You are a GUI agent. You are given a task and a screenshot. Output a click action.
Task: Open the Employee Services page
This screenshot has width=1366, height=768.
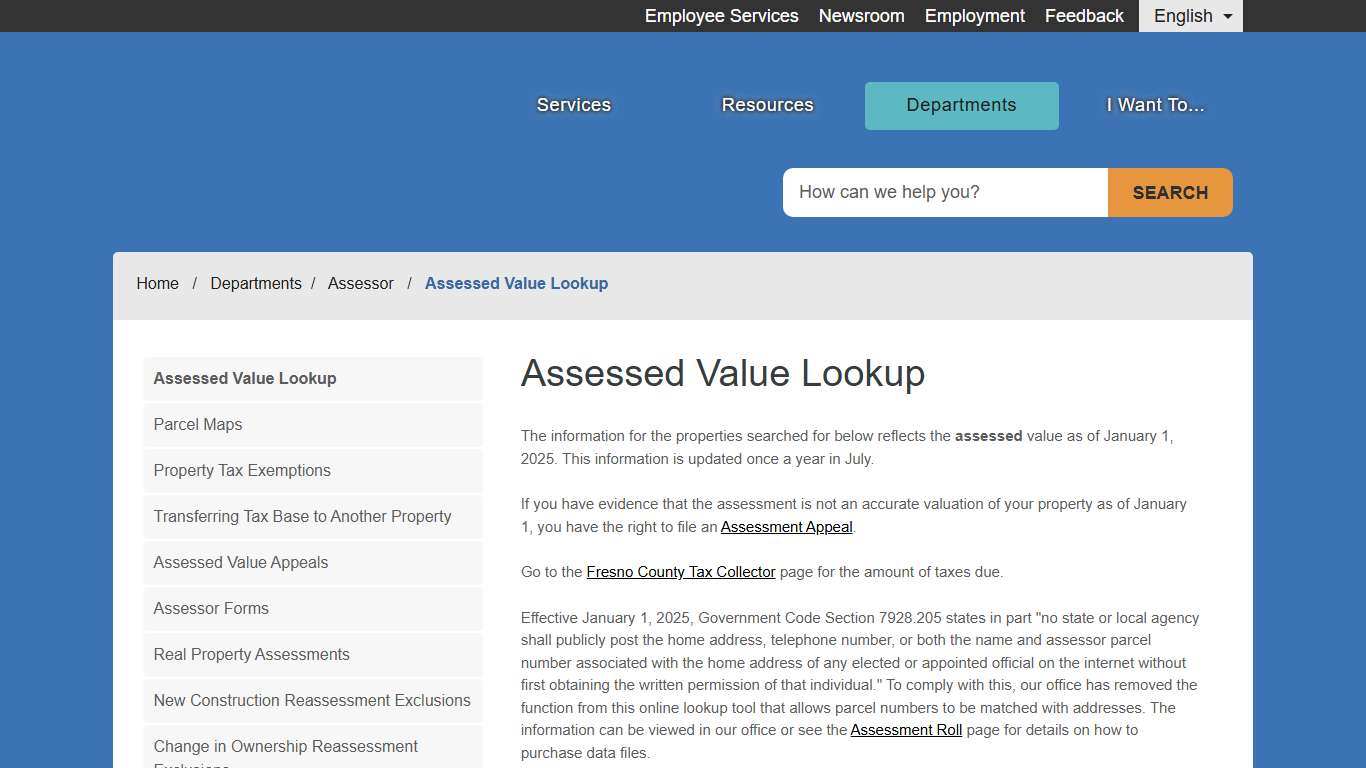click(721, 16)
